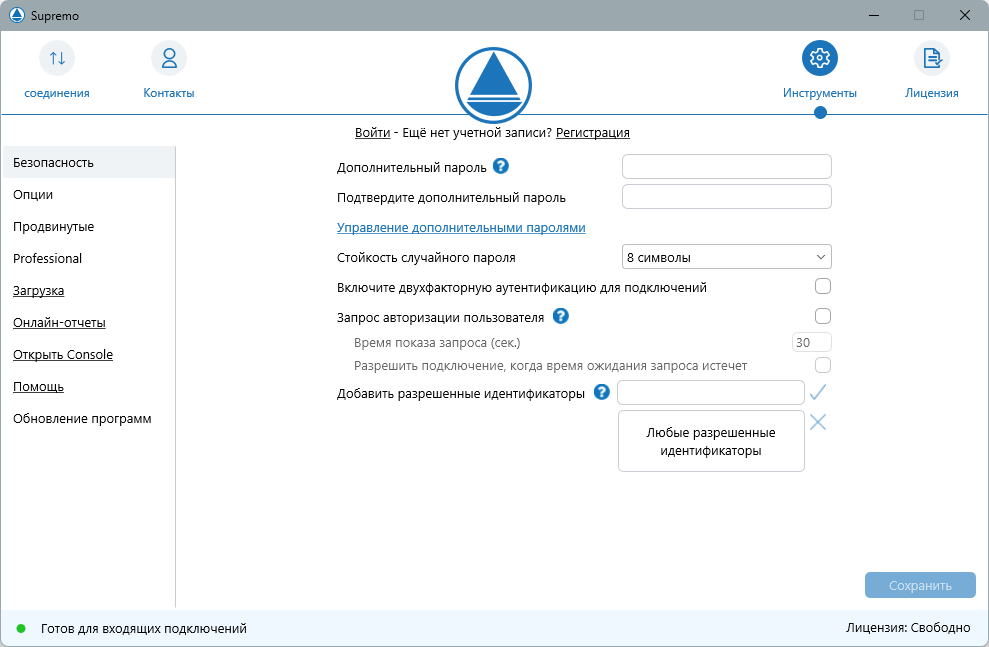Viewport: 989px width, 647px height.
Task: Open the Продвинутые settings section
Action: click(x=88, y=226)
